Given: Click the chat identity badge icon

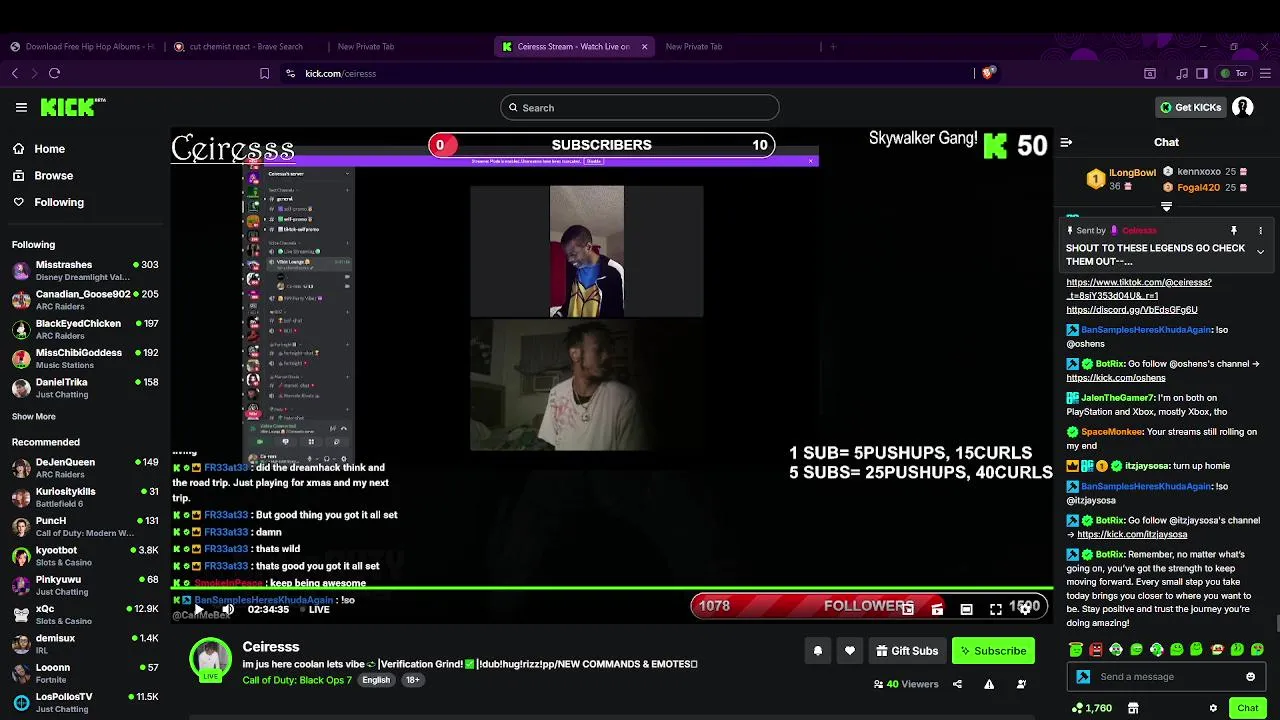Looking at the screenshot, I should coord(1083,677).
